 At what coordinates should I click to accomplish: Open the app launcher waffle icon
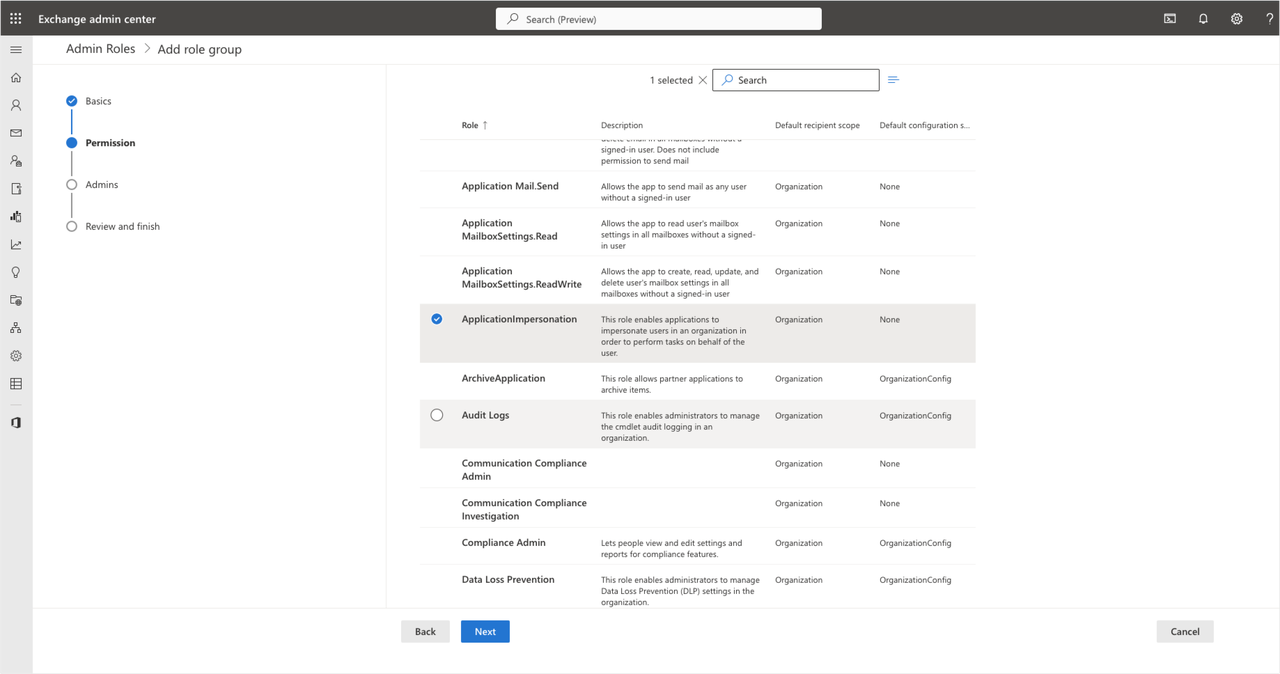pos(15,18)
